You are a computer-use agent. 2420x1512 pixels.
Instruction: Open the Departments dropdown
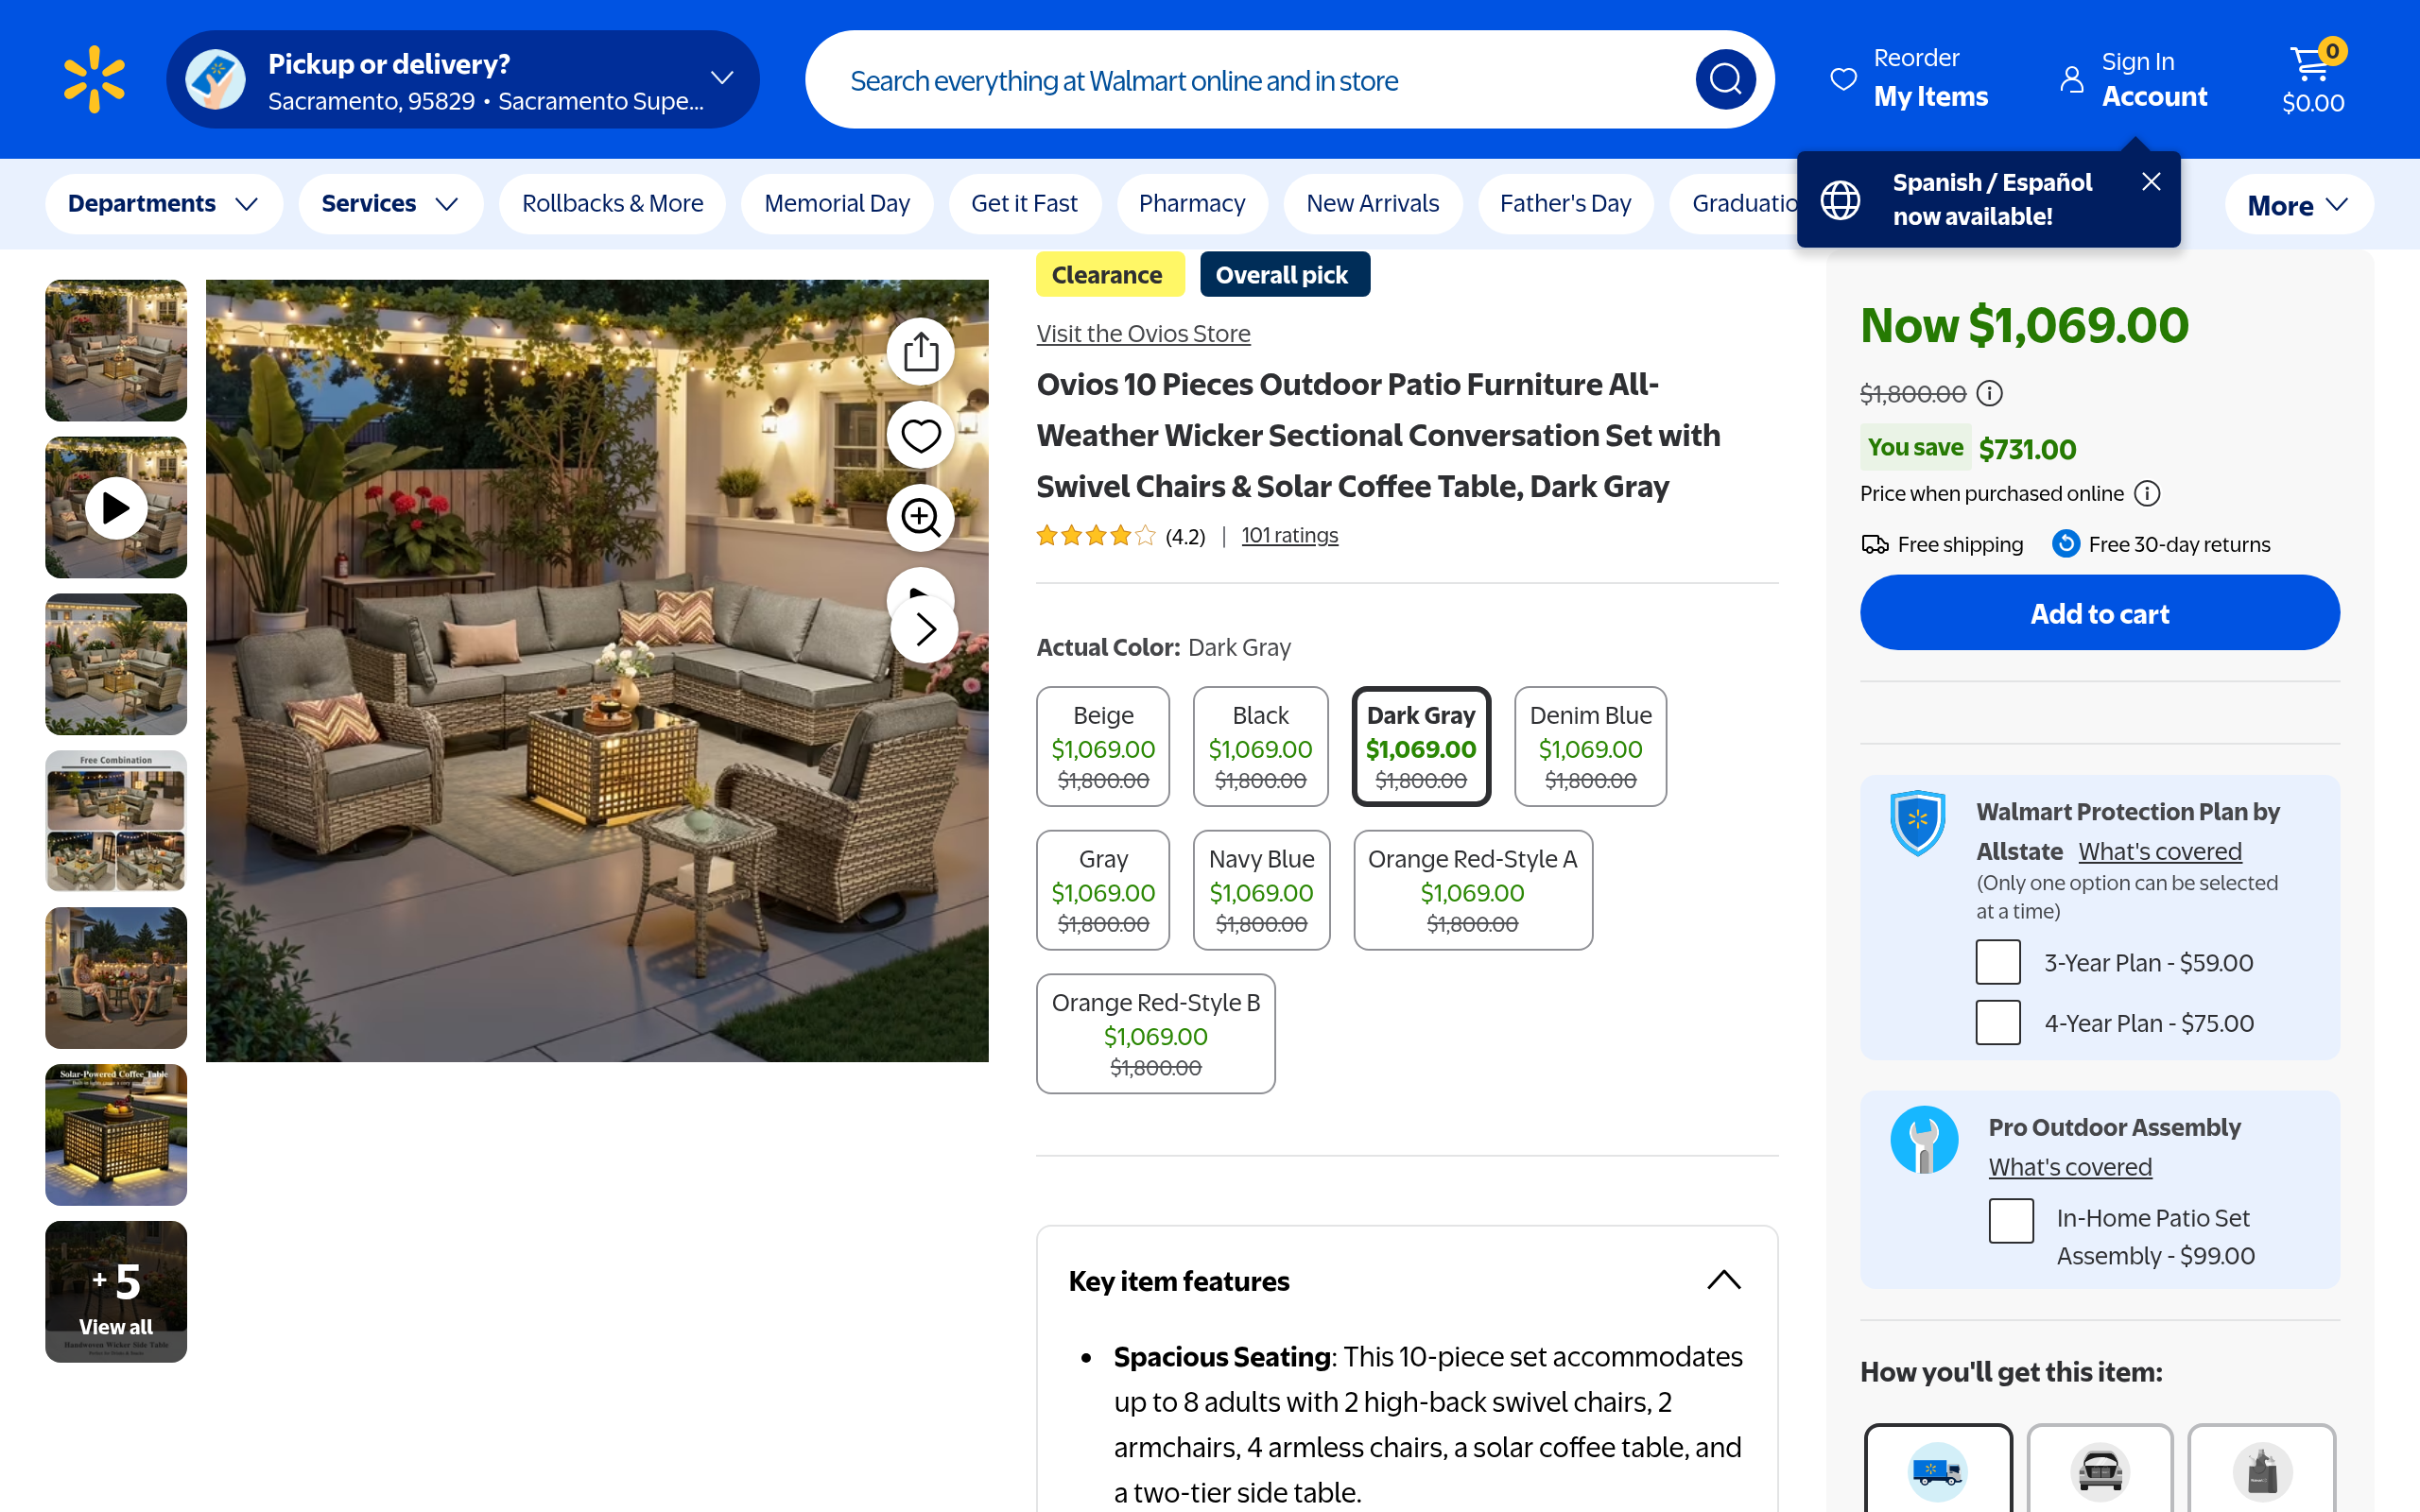tap(163, 204)
